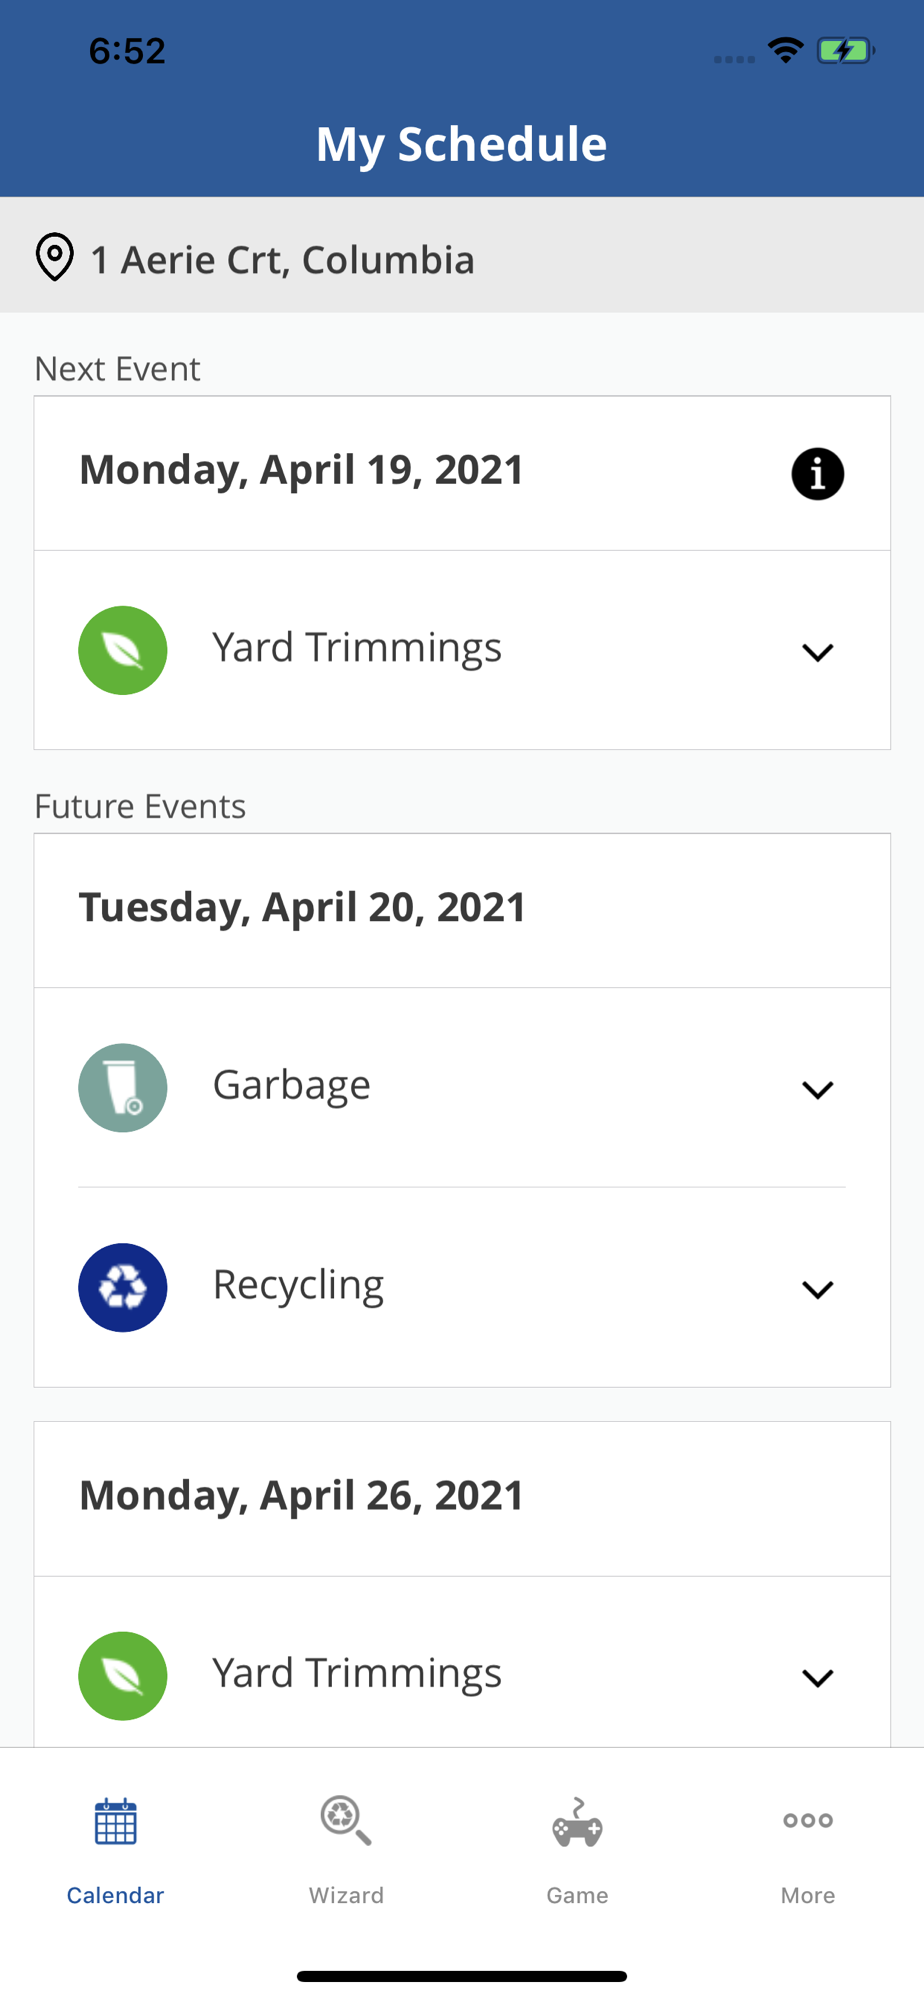The width and height of the screenshot is (924, 2000).
Task: Tap the blue Recycling icon
Action: point(123,1287)
